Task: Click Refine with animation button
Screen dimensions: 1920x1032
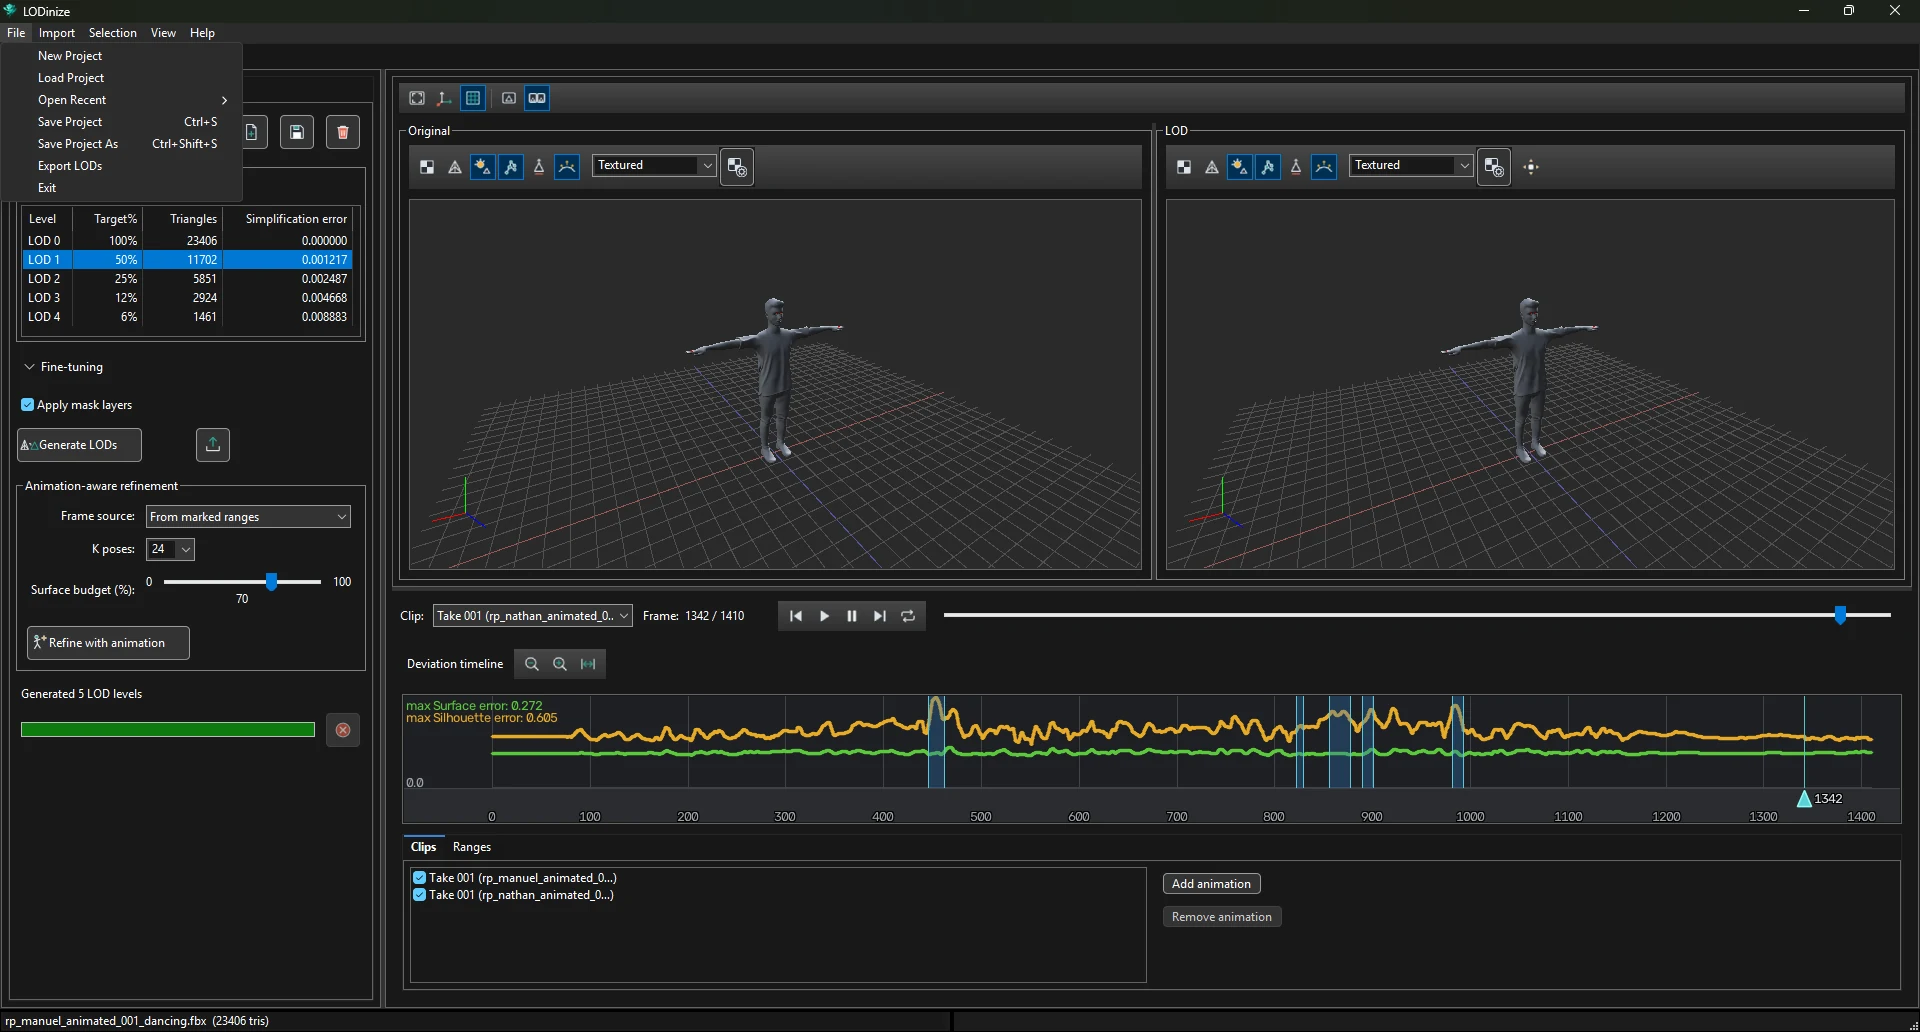Action: (x=108, y=643)
